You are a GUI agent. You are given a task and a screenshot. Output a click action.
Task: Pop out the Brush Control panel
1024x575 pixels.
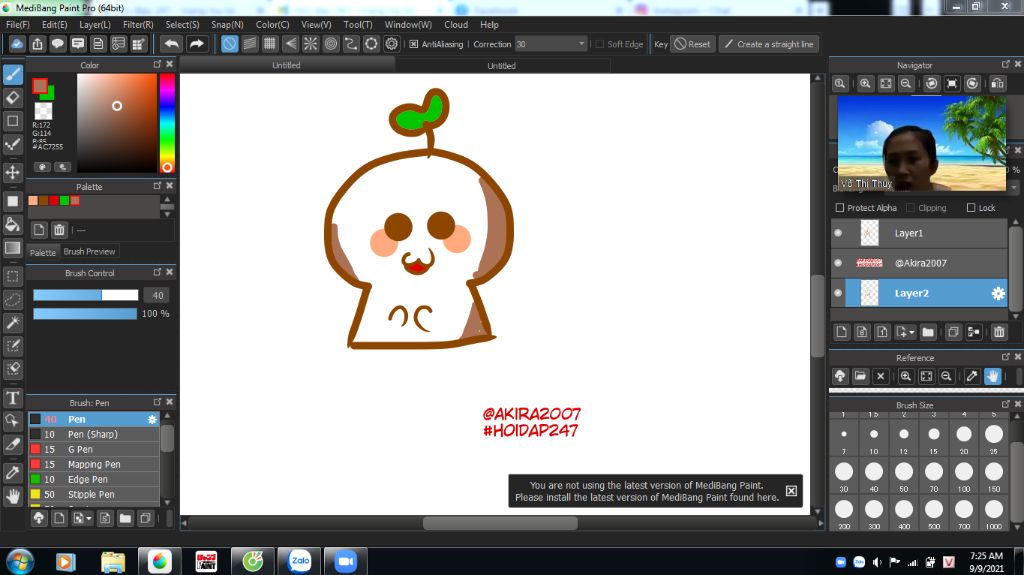pos(157,272)
